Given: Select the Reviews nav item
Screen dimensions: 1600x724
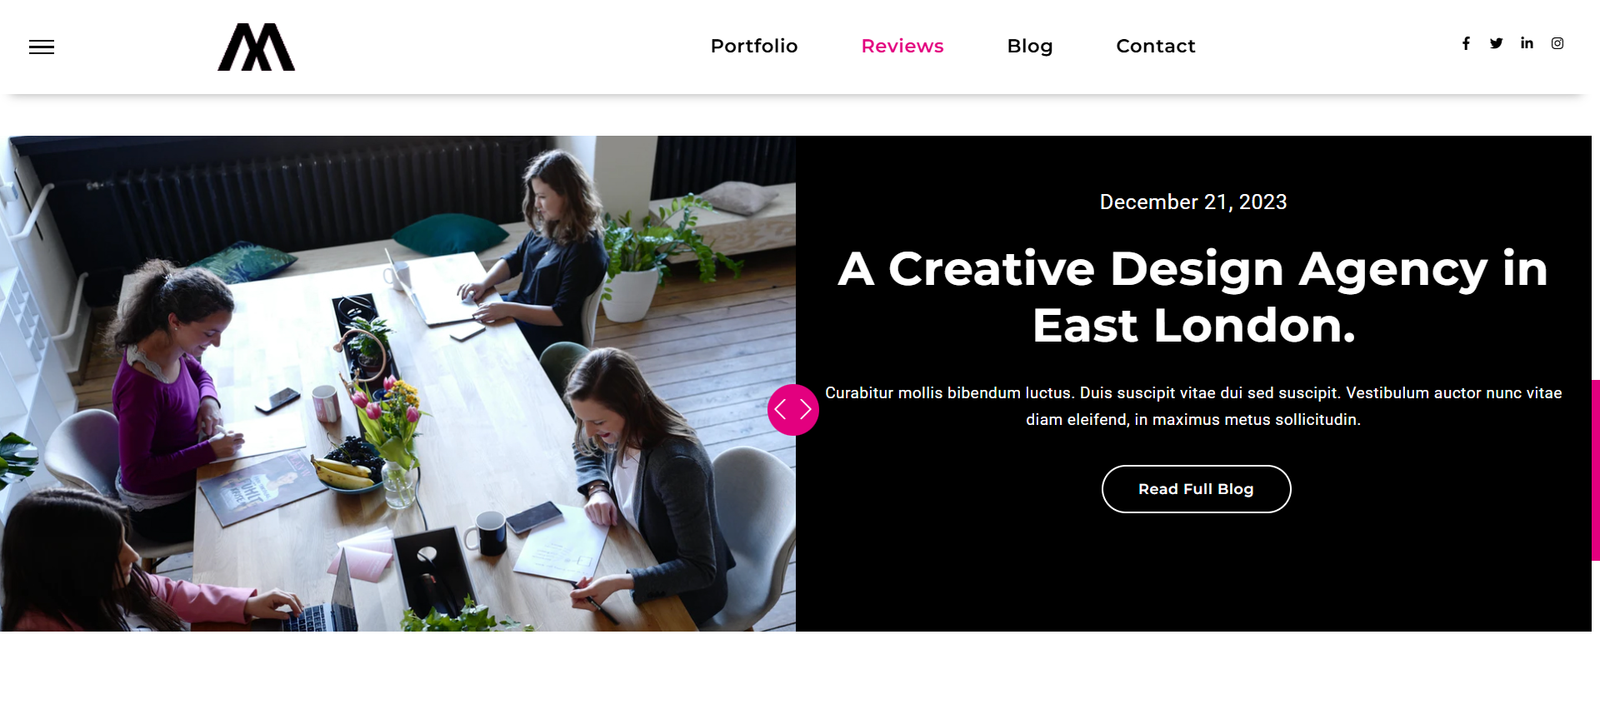Looking at the screenshot, I should pos(902,46).
